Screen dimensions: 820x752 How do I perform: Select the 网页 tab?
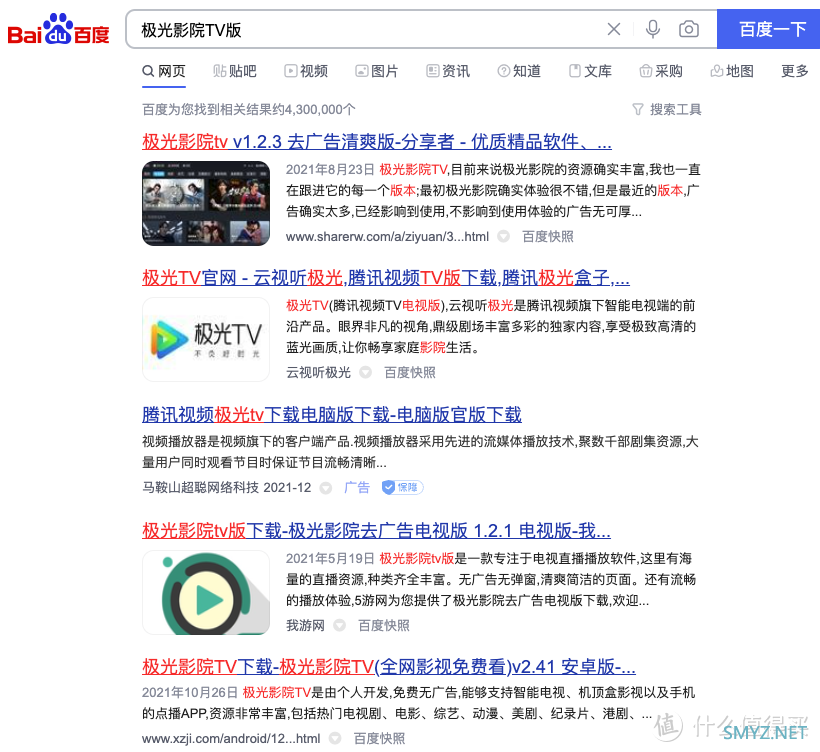[164, 71]
